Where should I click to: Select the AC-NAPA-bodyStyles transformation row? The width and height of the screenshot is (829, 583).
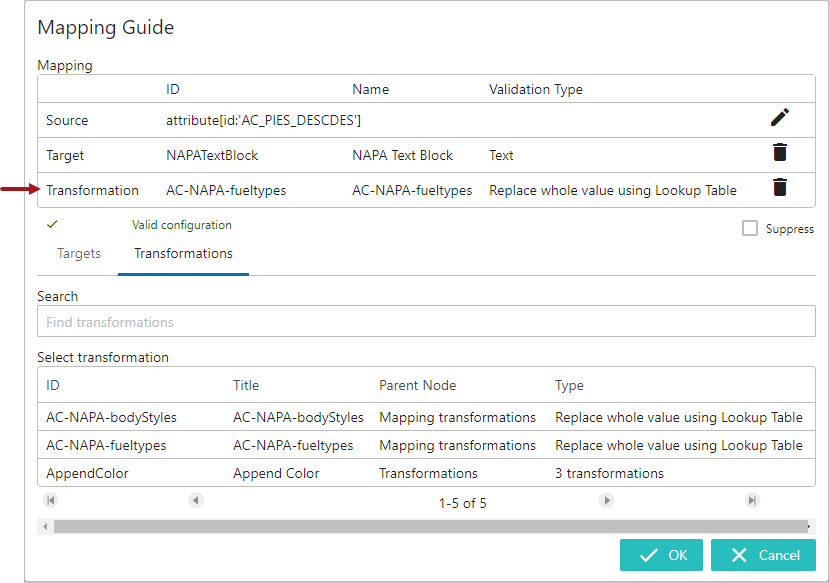coord(300,417)
